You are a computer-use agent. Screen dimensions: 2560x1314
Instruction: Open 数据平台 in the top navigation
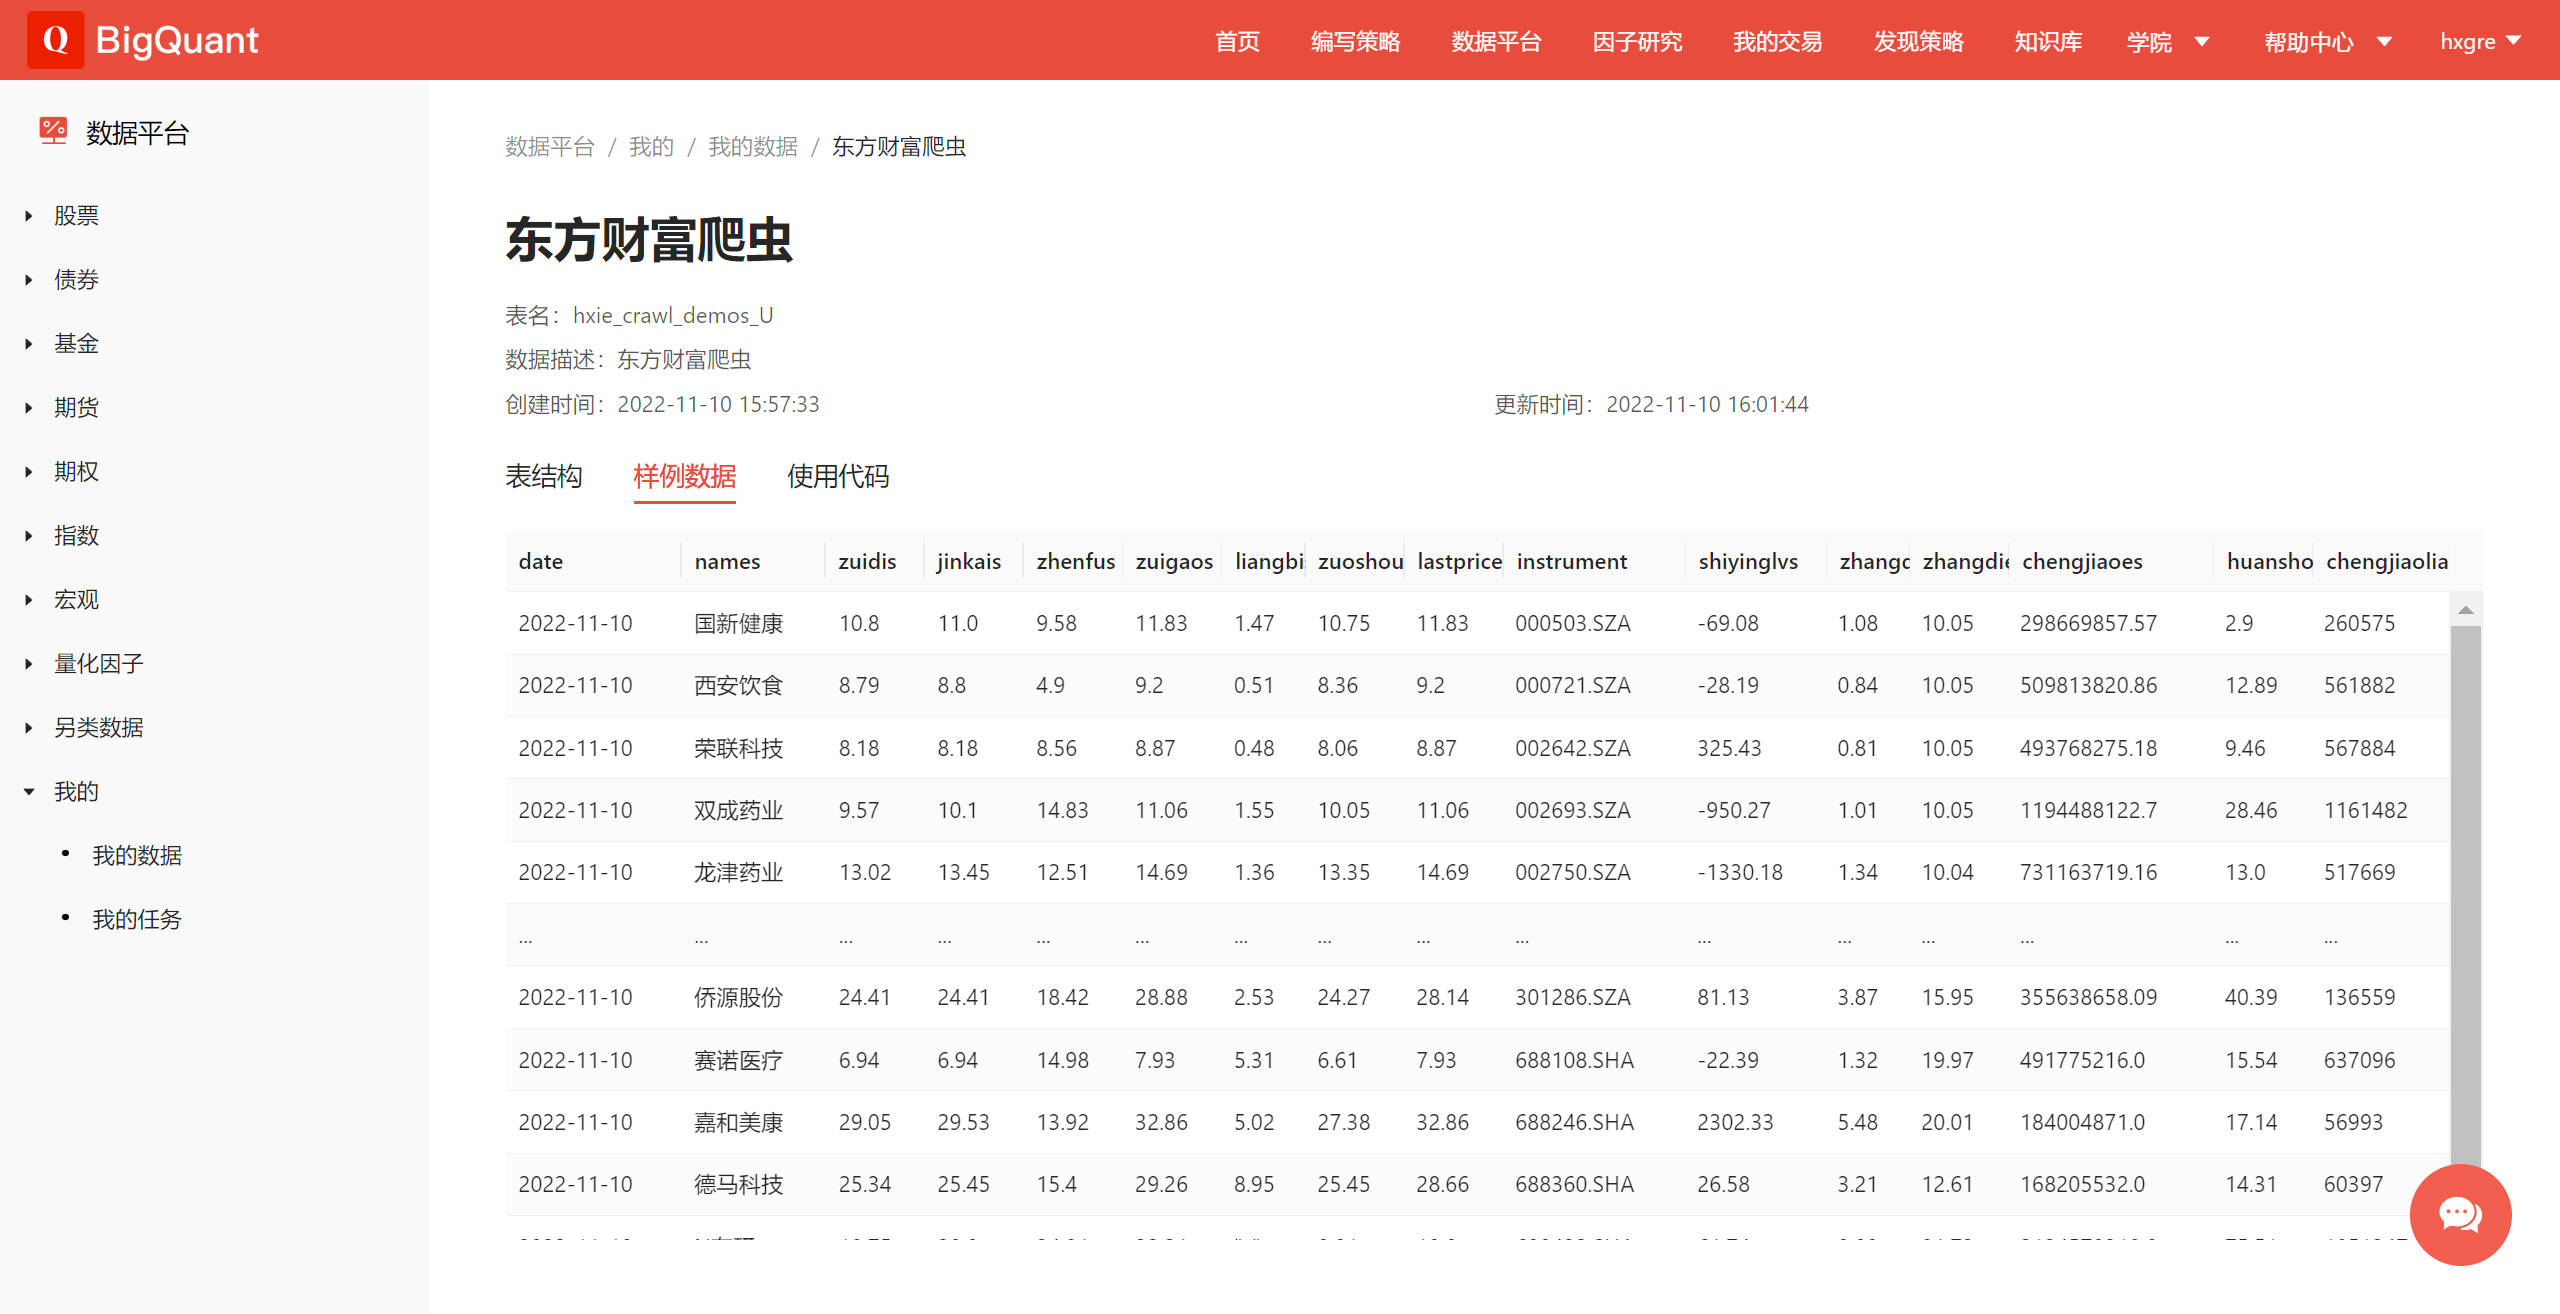click(x=1496, y=42)
